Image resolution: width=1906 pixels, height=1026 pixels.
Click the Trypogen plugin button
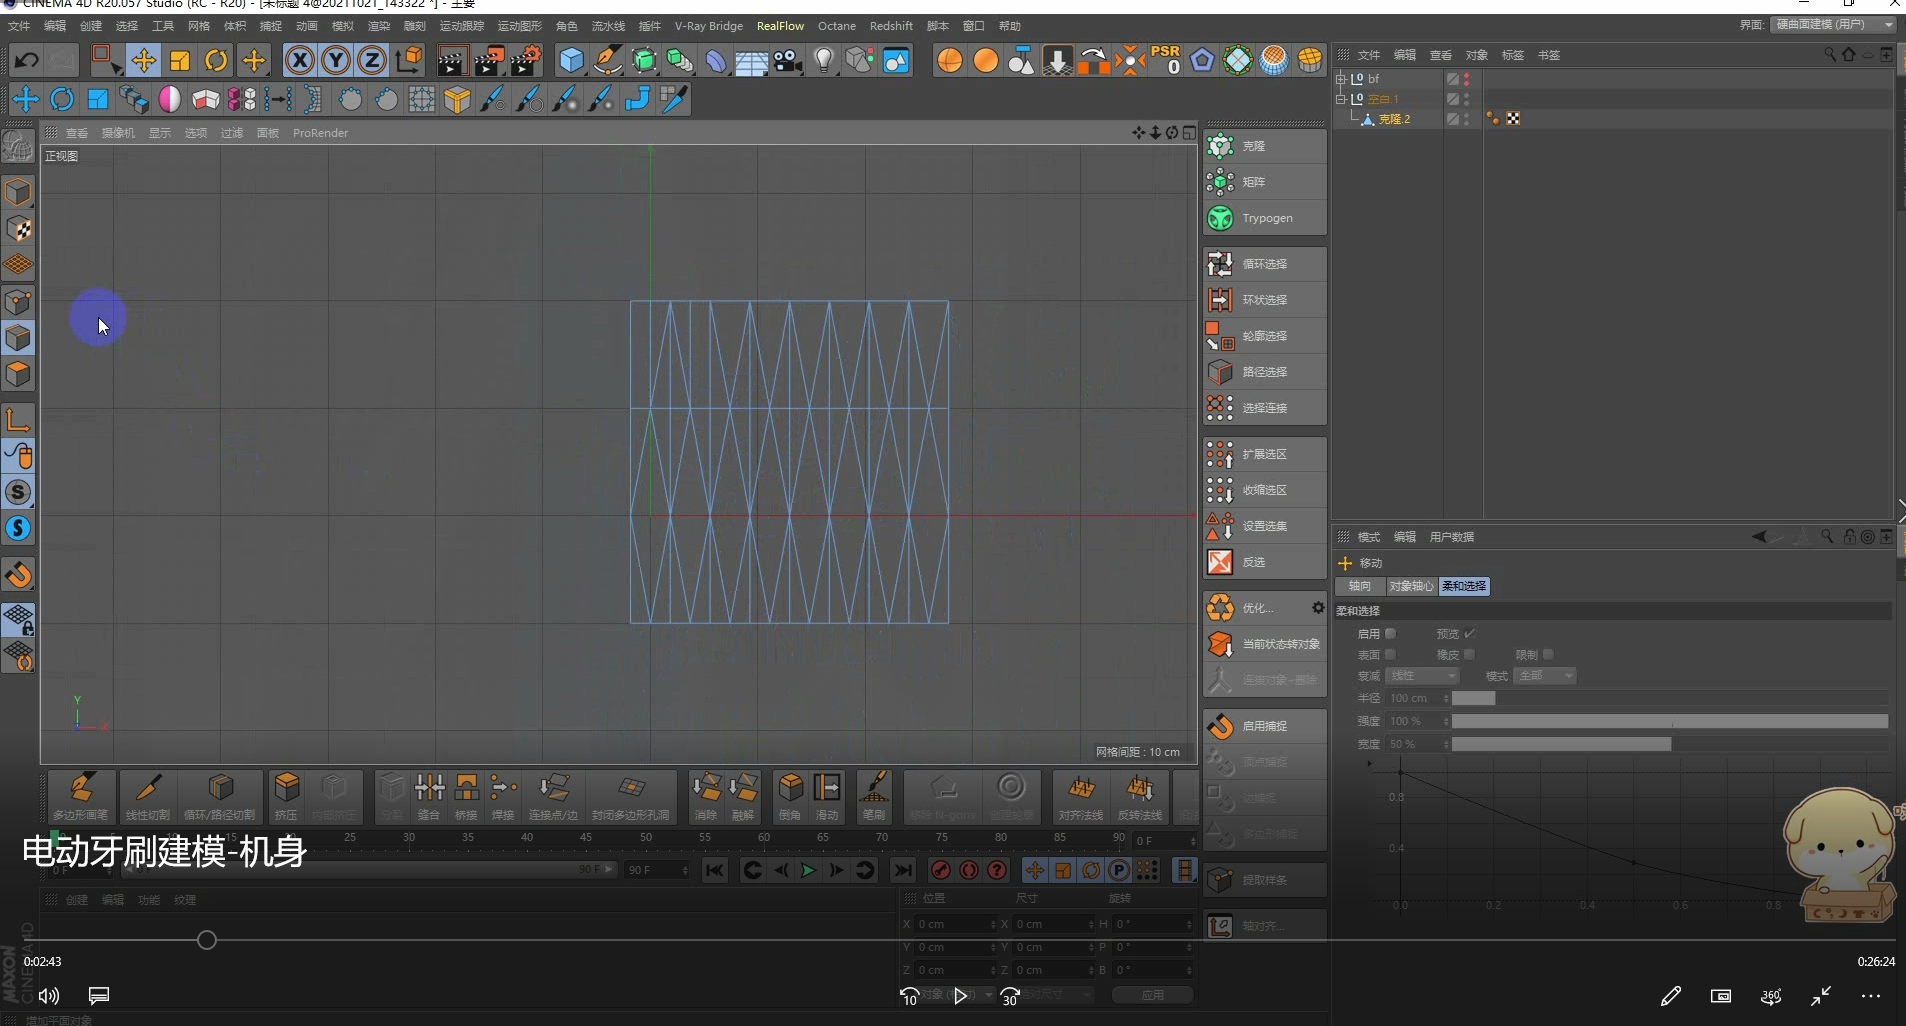coord(1265,218)
